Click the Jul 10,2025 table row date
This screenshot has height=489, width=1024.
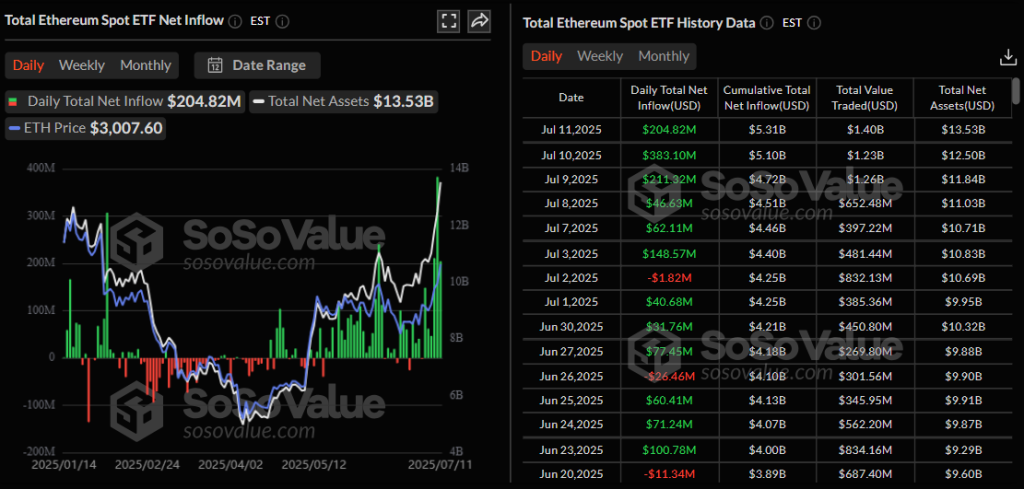(571, 155)
